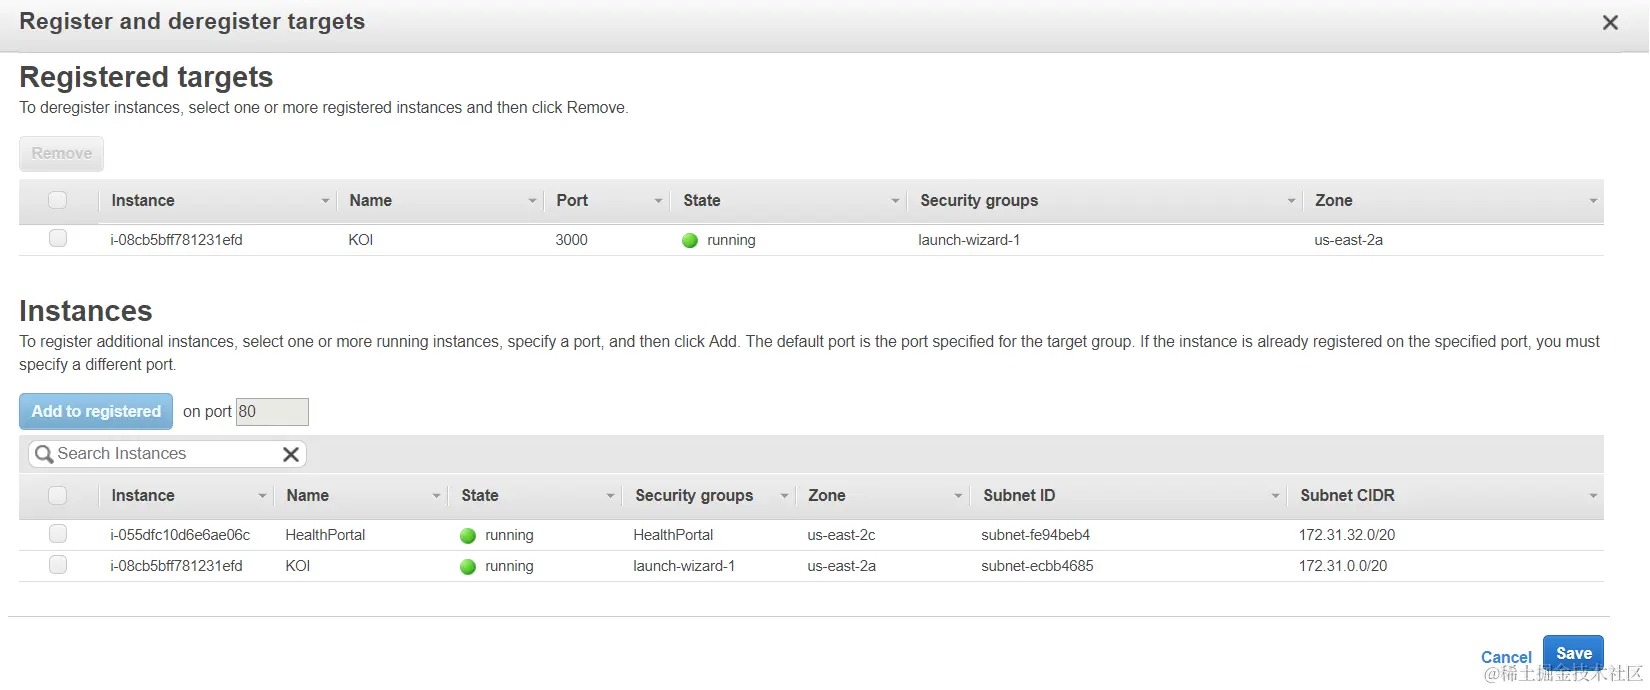
Task: Click the green status dot in KOI instances row
Action: pos(467,566)
